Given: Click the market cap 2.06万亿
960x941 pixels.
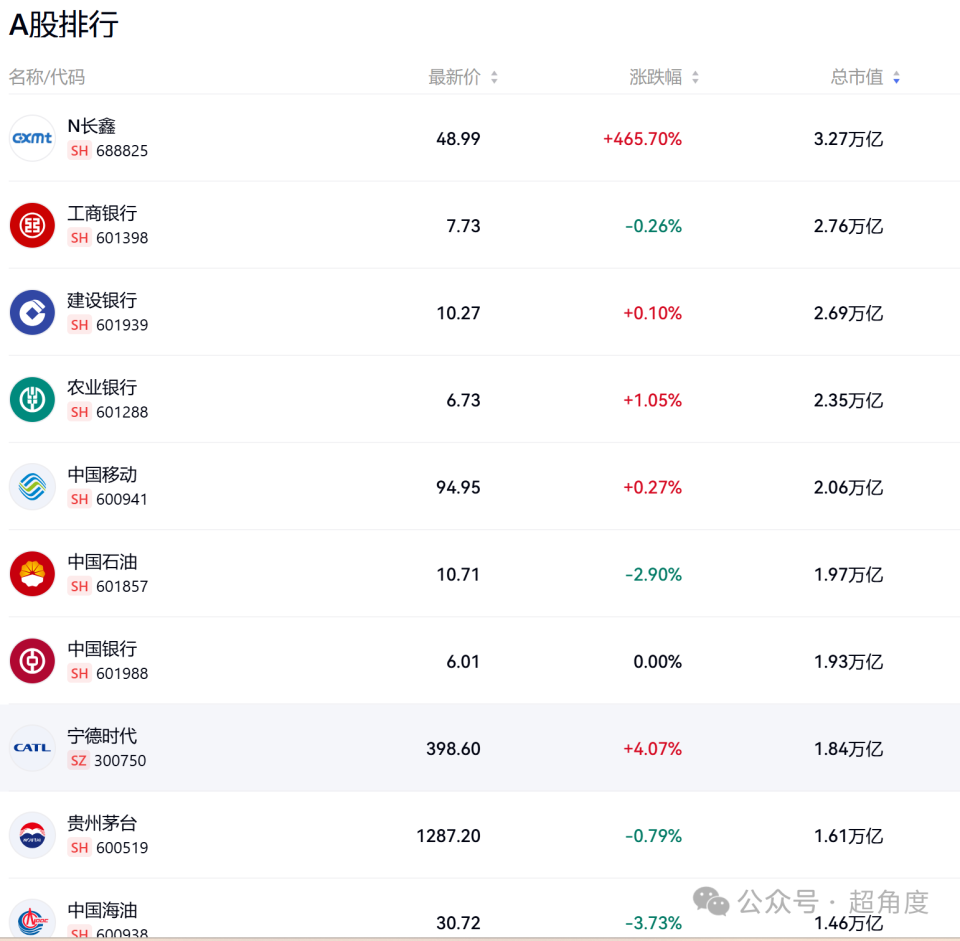Looking at the screenshot, I should click(849, 487).
